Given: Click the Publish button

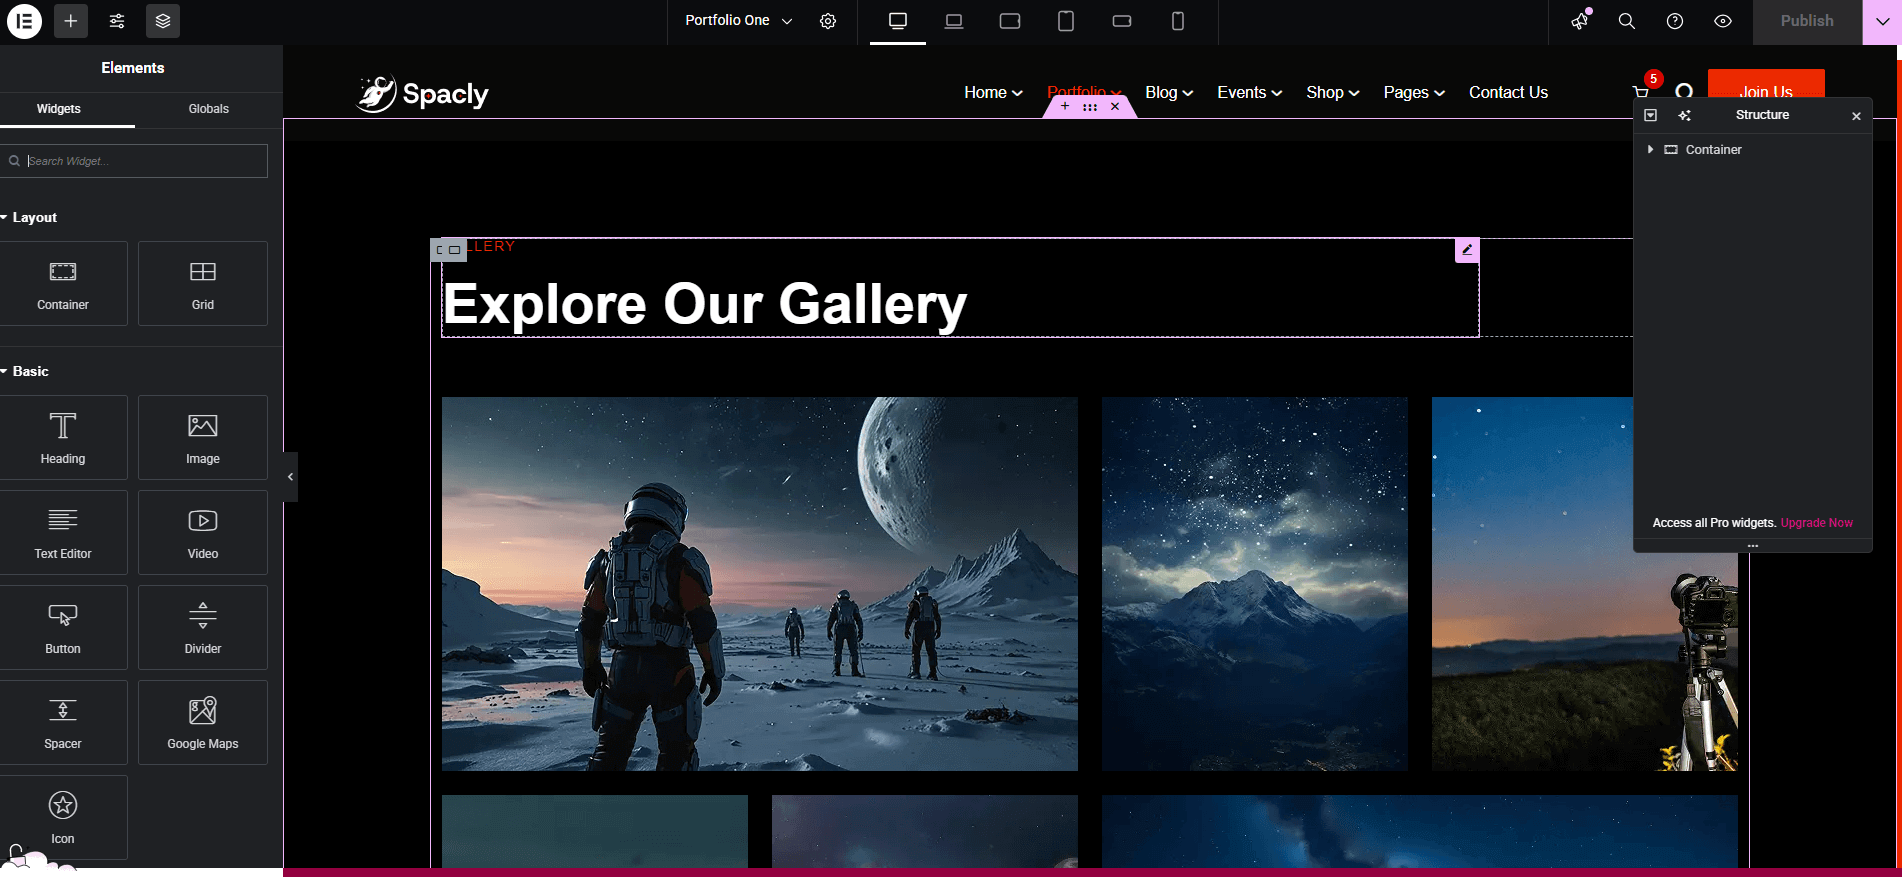Looking at the screenshot, I should [1807, 21].
